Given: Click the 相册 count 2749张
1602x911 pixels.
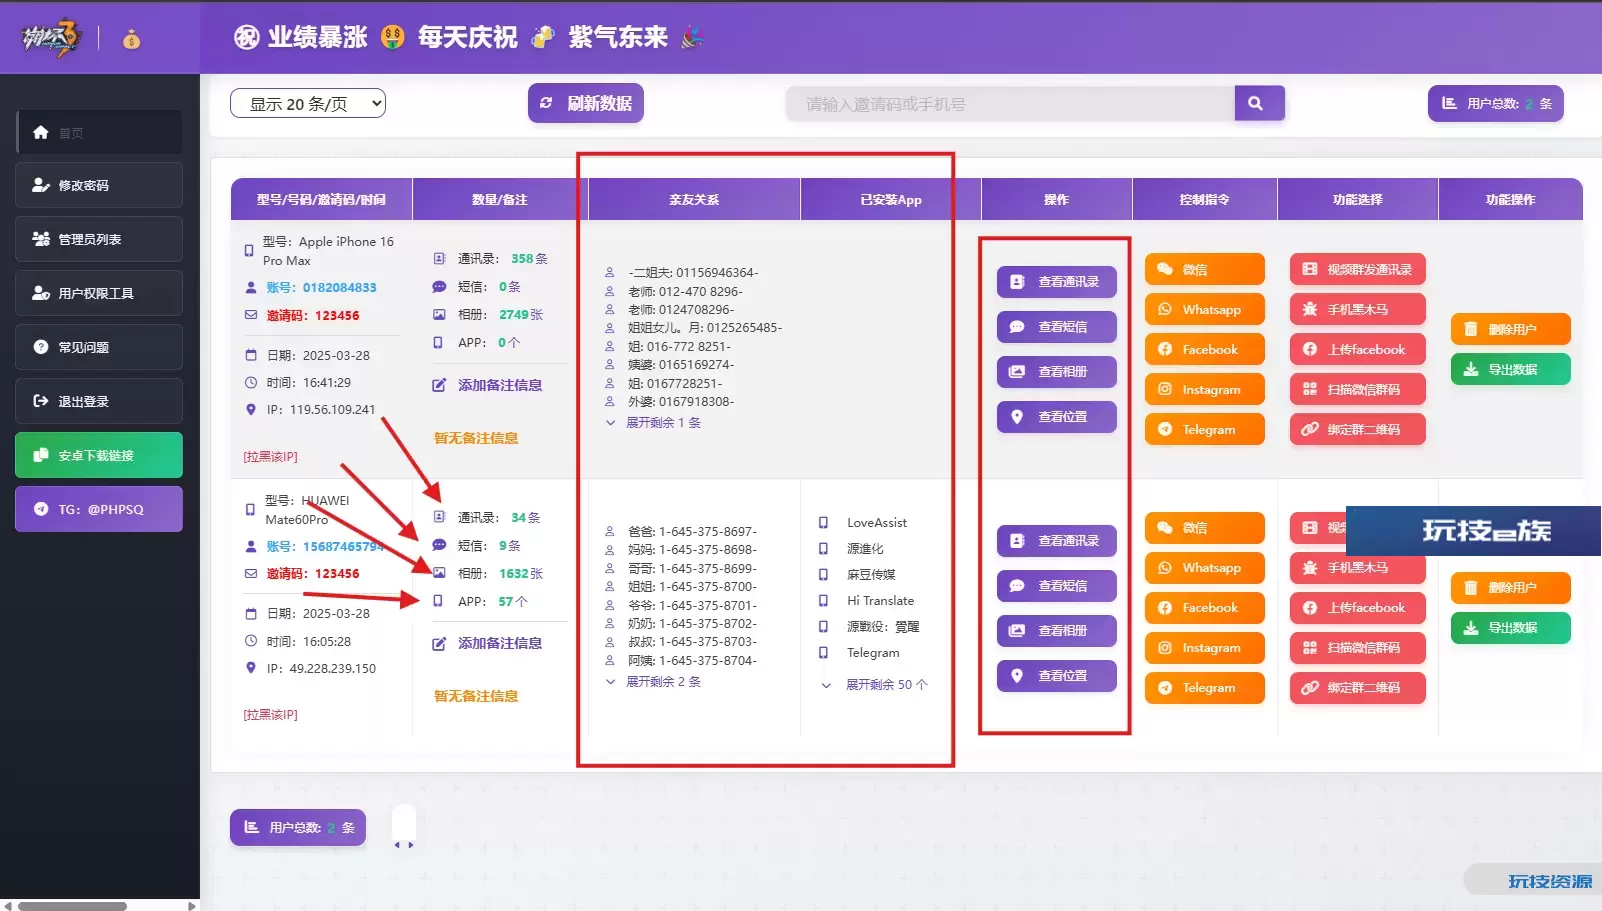Looking at the screenshot, I should click(521, 314).
